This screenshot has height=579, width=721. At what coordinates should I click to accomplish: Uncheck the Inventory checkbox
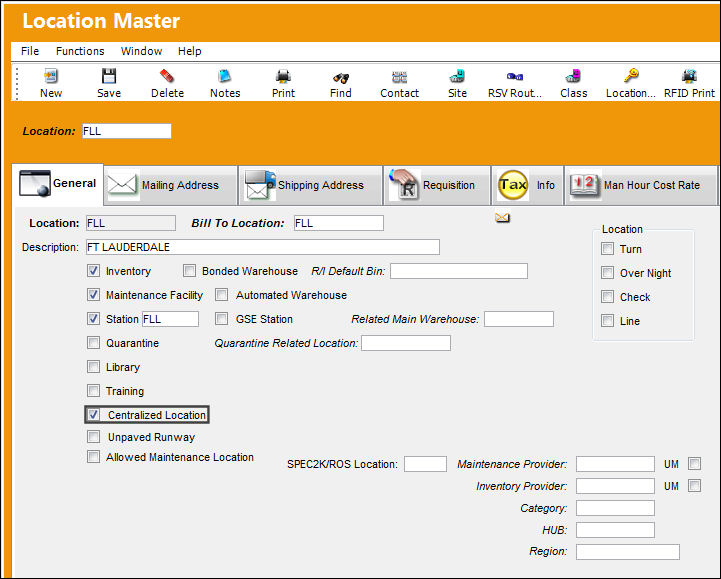coord(93,270)
